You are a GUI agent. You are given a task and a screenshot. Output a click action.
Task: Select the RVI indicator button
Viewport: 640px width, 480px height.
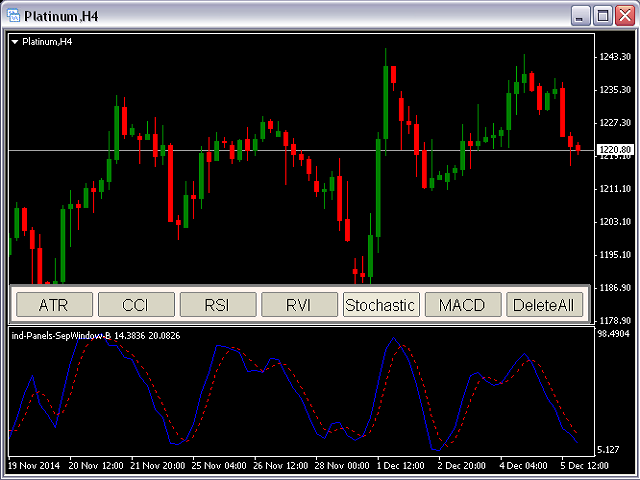coord(298,305)
